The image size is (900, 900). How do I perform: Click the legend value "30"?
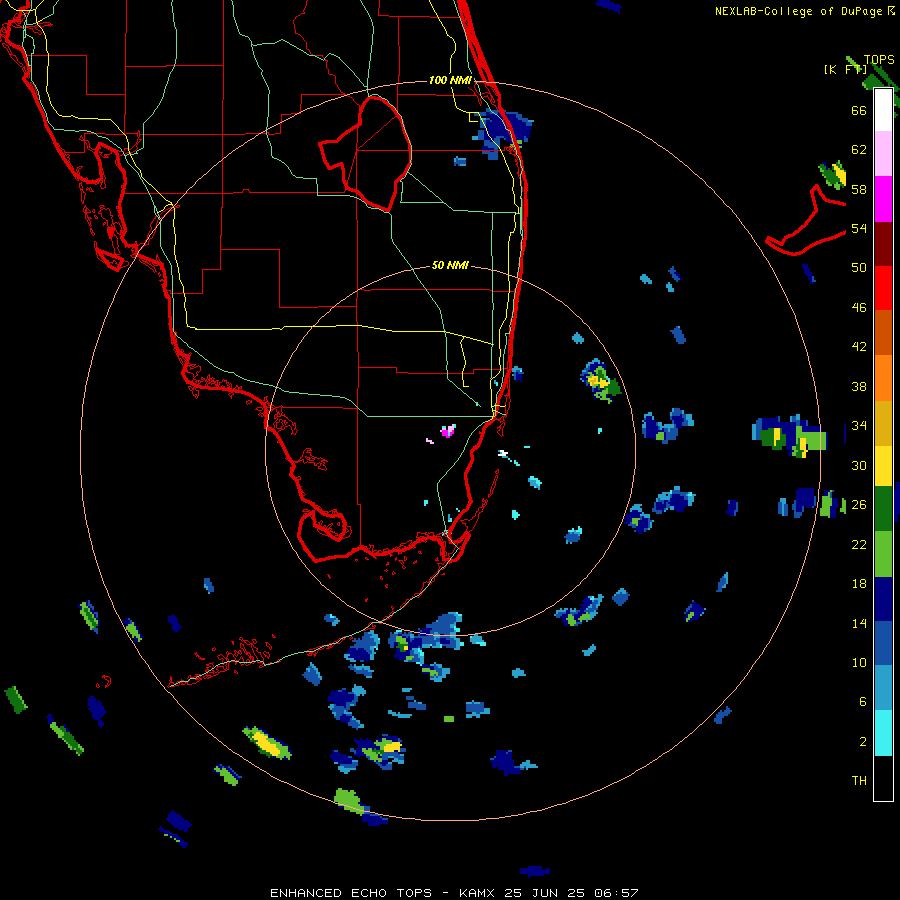pos(859,465)
